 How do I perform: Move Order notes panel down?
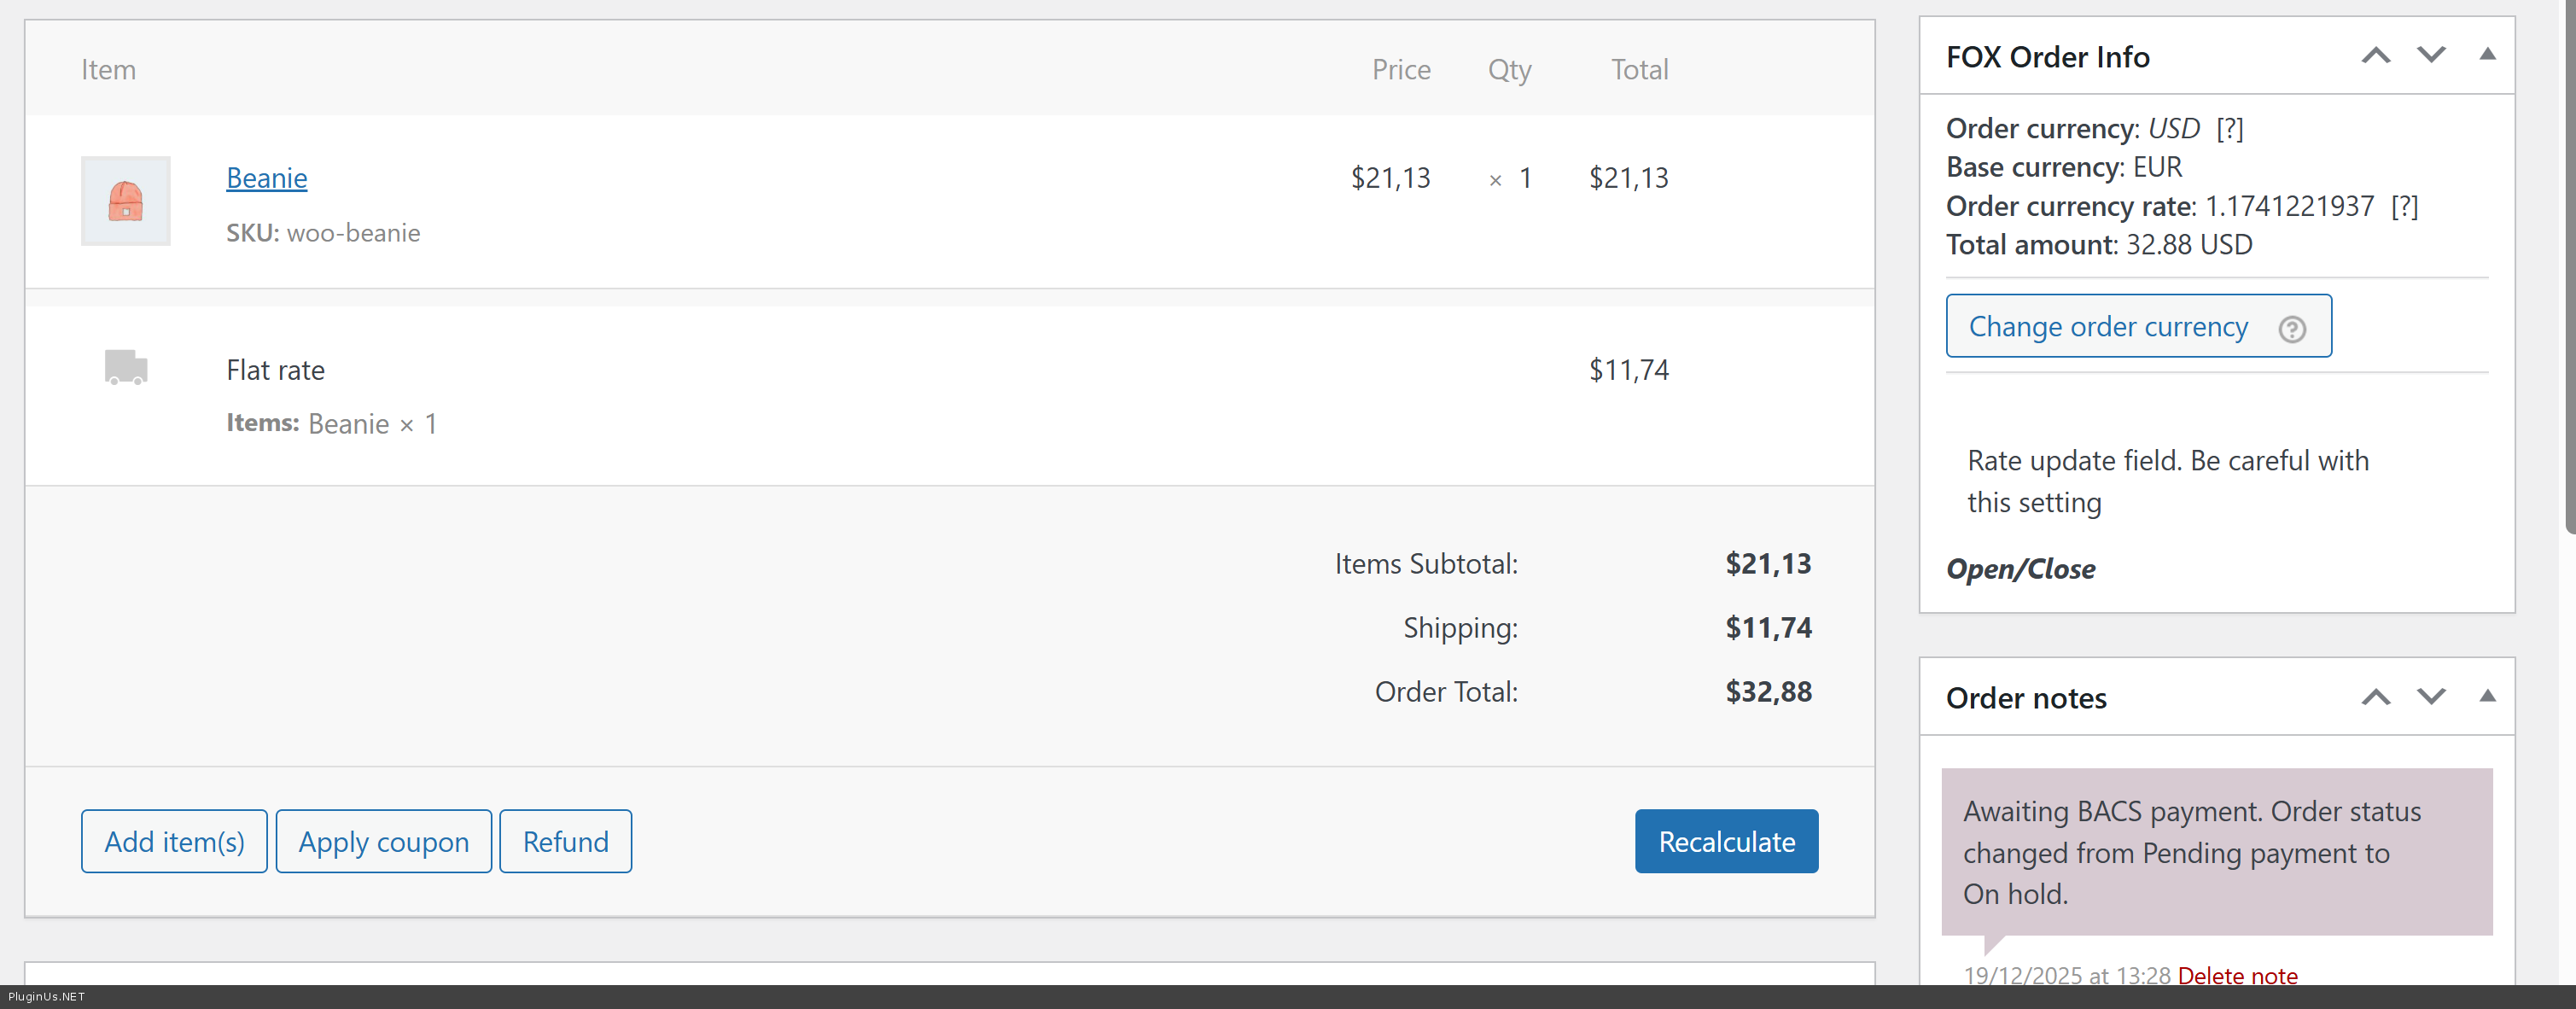coord(2430,697)
